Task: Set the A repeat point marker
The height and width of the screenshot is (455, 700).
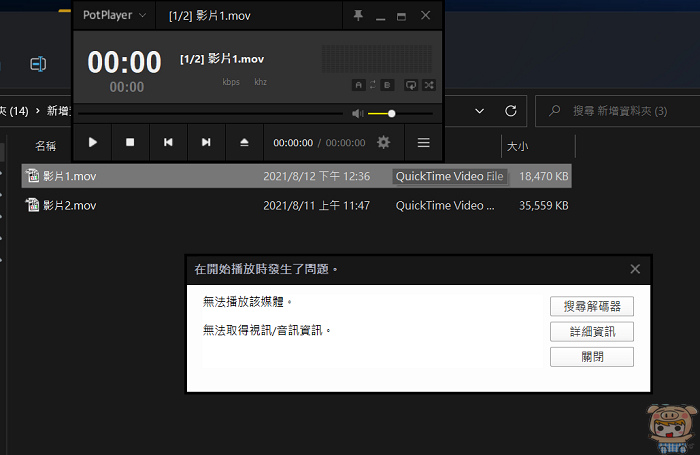Action: click(358, 85)
